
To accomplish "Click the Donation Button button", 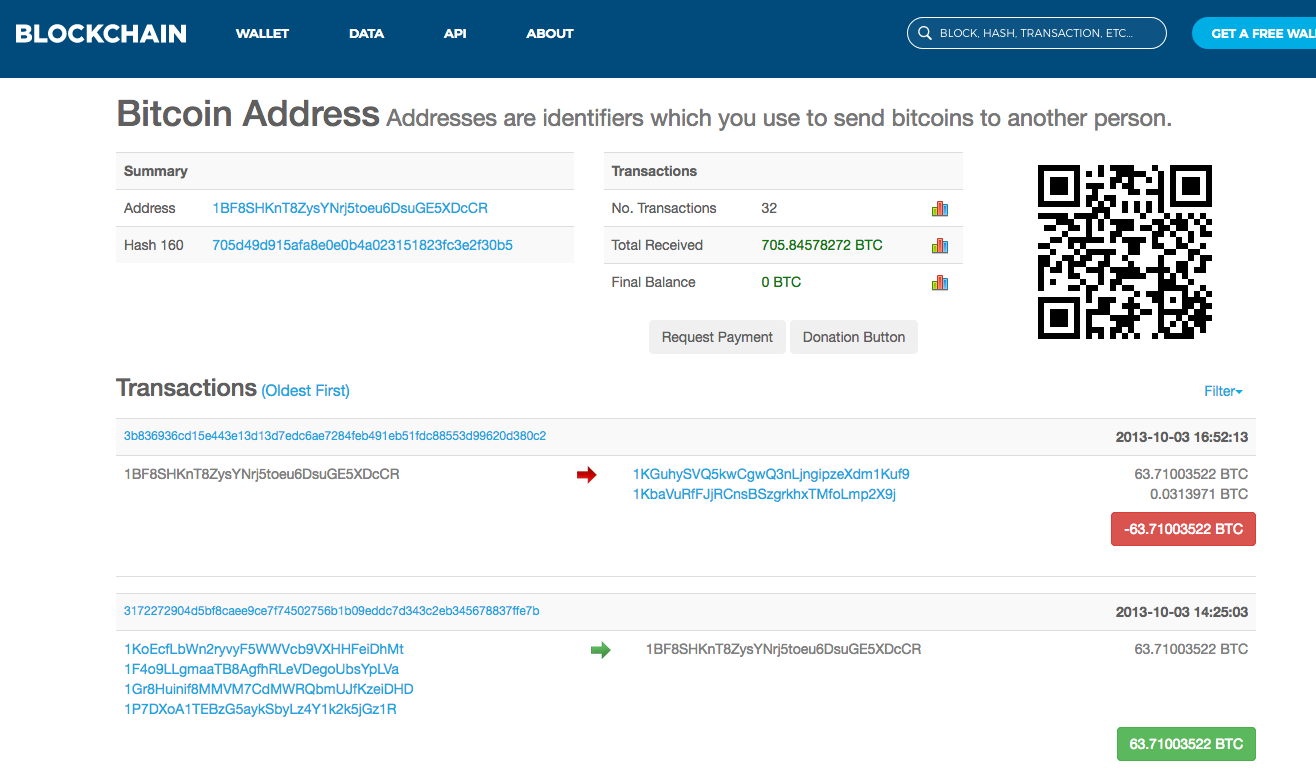I will coord(854,337).
